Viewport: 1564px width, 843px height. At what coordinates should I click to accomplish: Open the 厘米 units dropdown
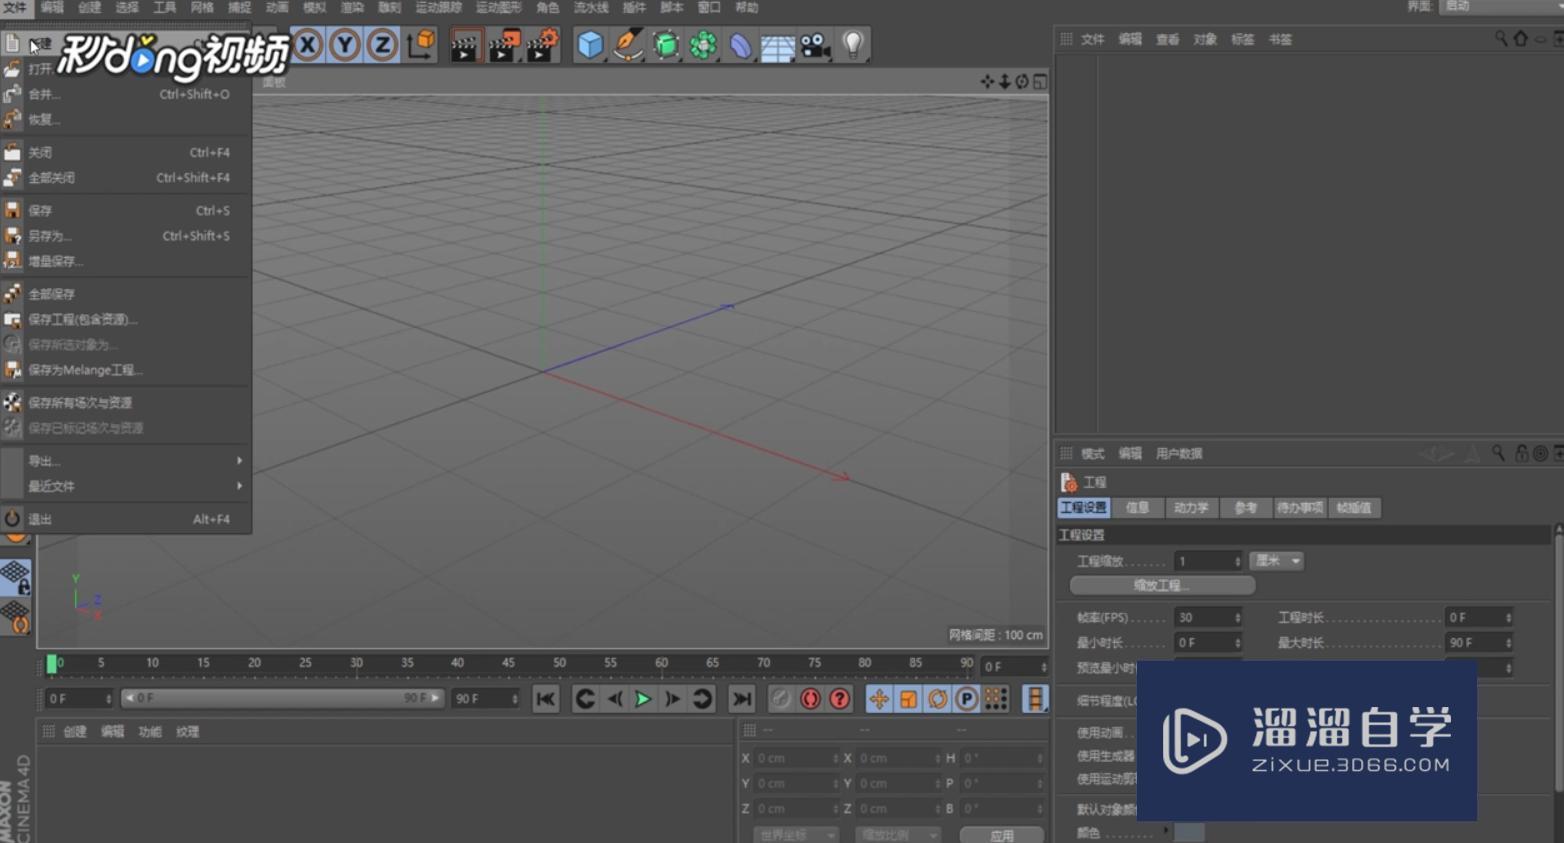click(x=1277, y=561)
